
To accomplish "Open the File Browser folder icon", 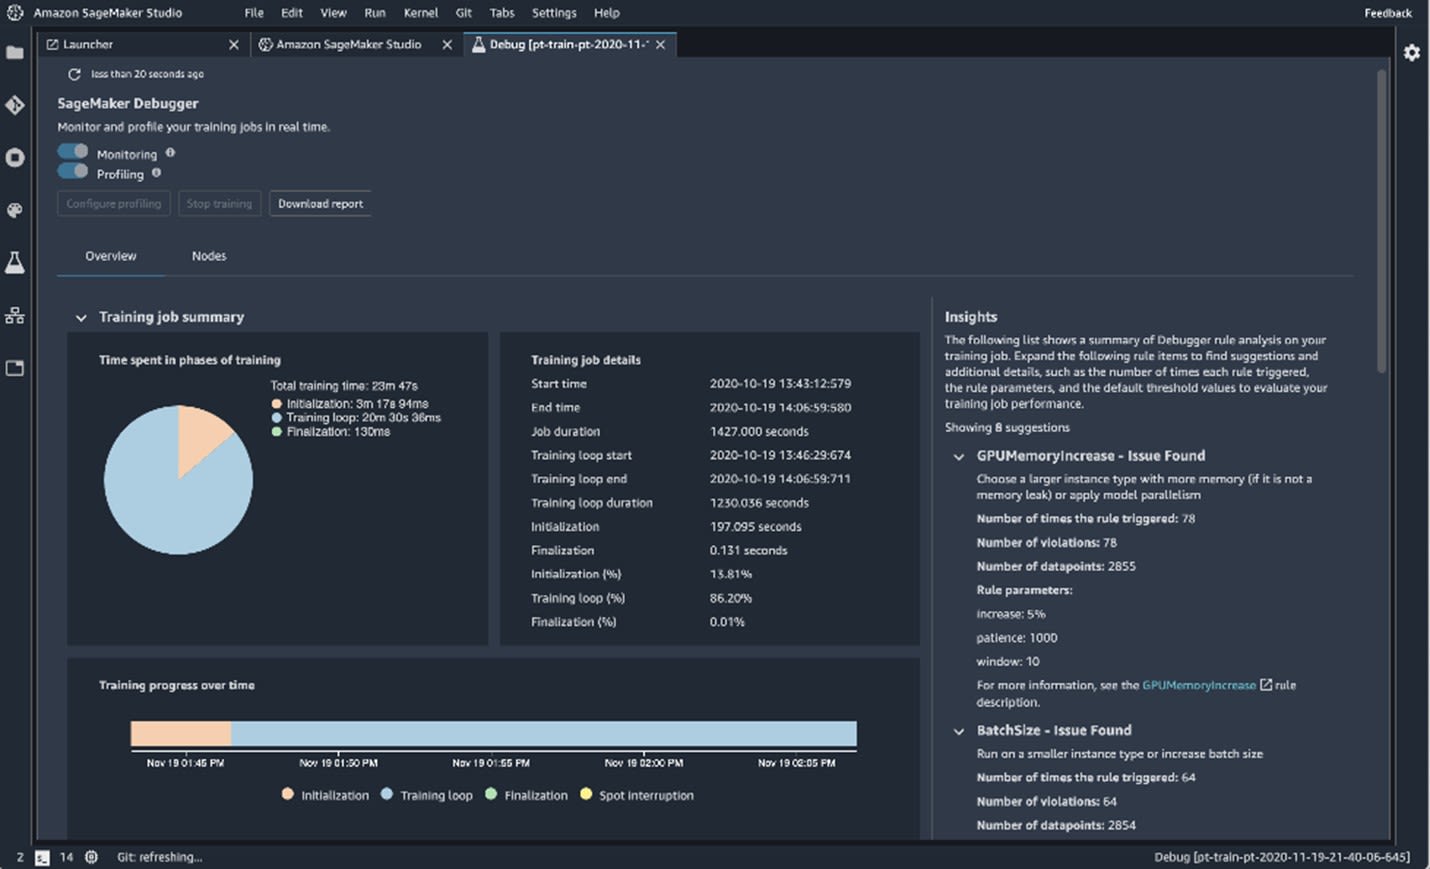I will tap(15, 53).
